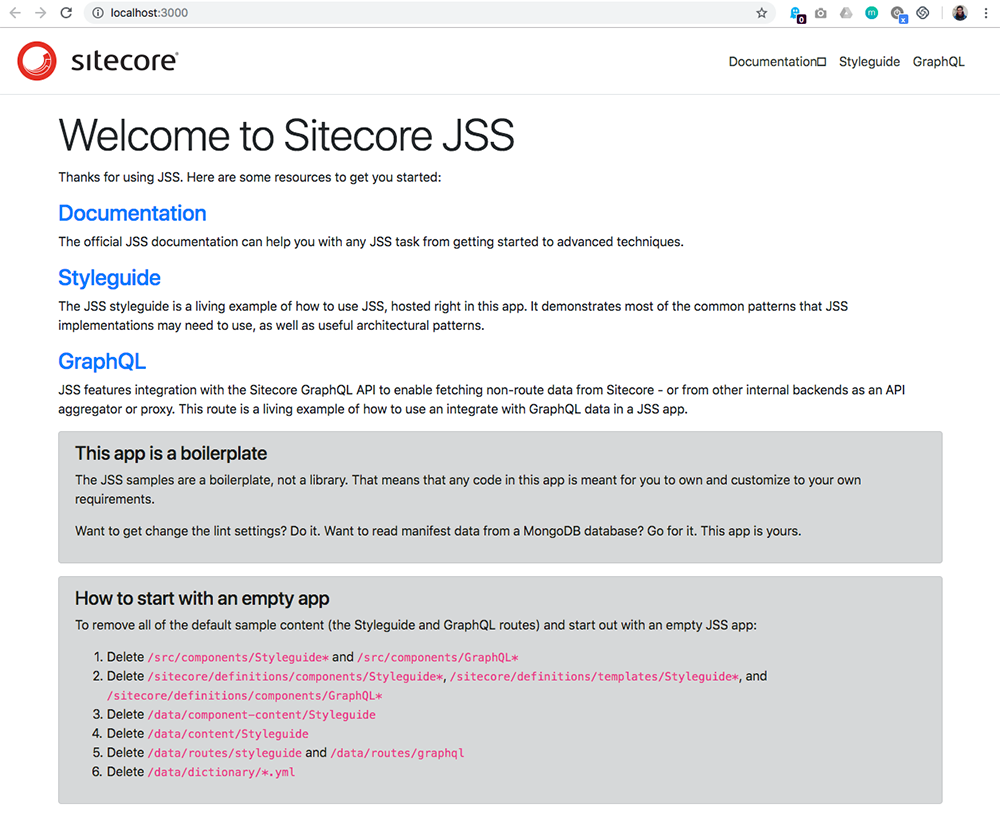The image size is (1000, 831).
Task: Follow the blue Documentation heading link
Action: (x=132, y=213)
